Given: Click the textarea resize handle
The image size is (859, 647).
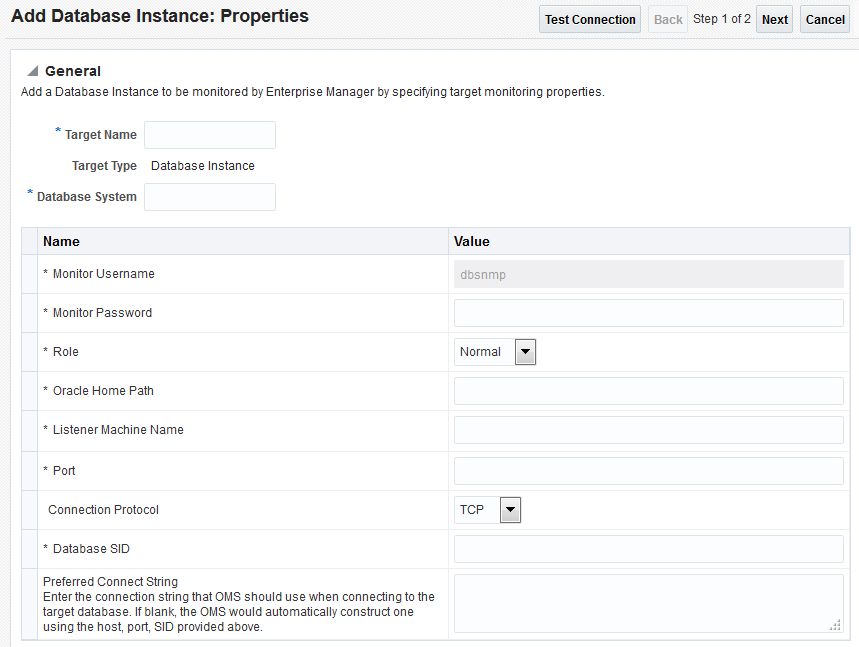Looking at the screenshot, I should [836, 625].
